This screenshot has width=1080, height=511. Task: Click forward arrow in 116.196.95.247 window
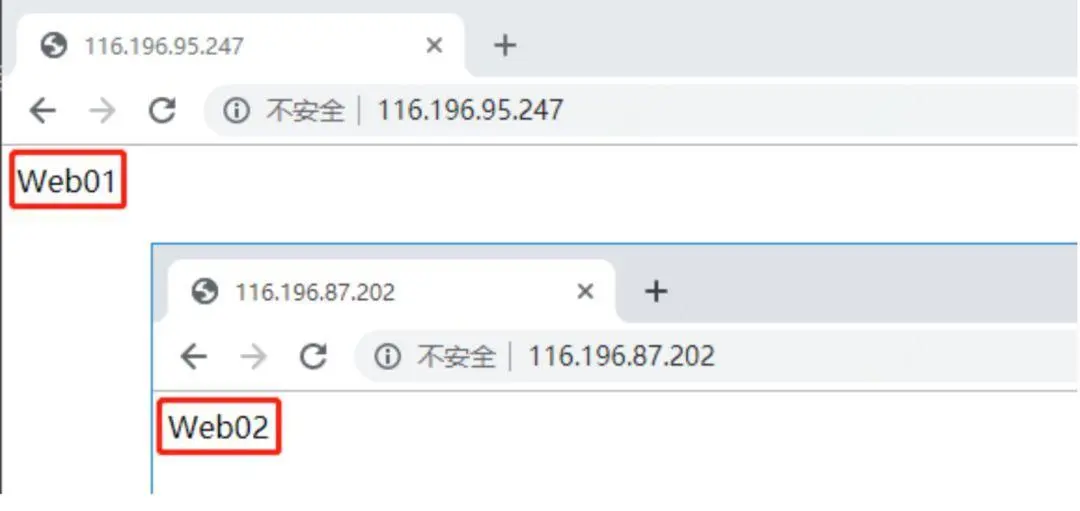pyautogui.click(x=103, y=110)
